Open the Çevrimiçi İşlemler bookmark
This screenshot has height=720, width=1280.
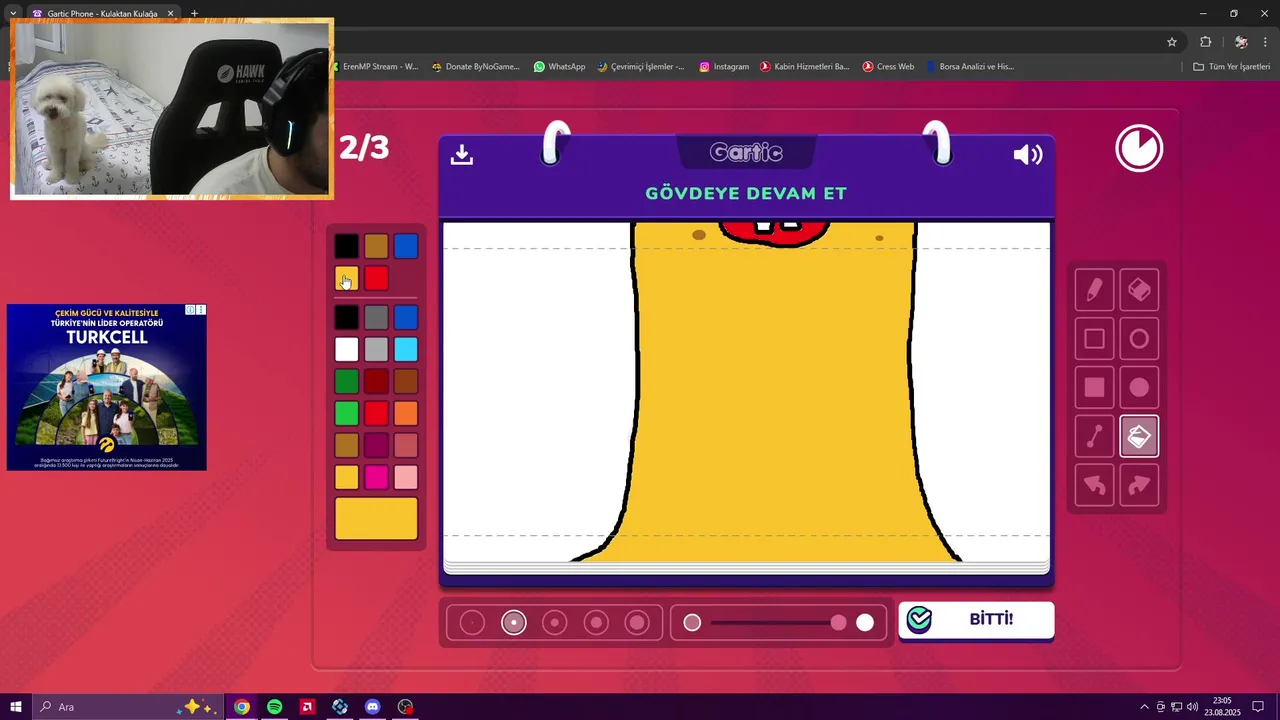click(641, 67)
